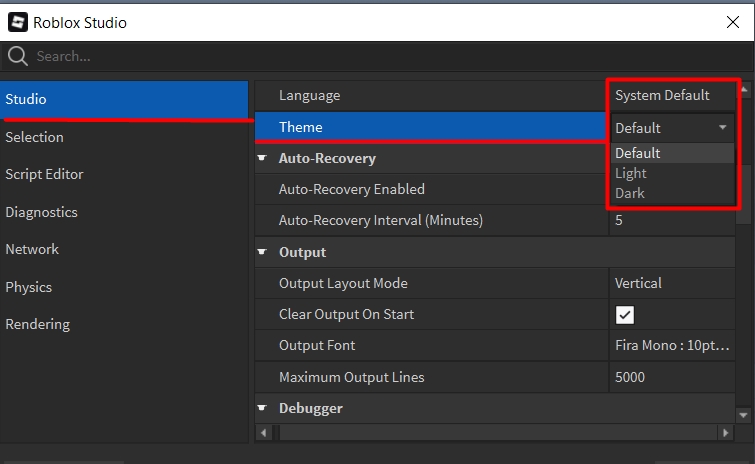Select the Language property label
This screenshot has width=755, height=464.
point(310,95)
